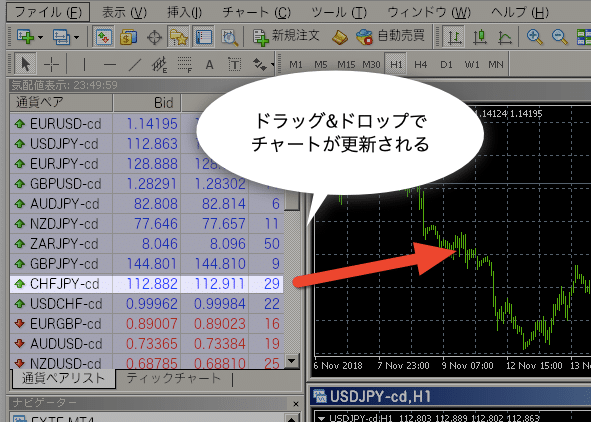
Task: Select the H4 timeframe button
Action: [x=420, y=64]
